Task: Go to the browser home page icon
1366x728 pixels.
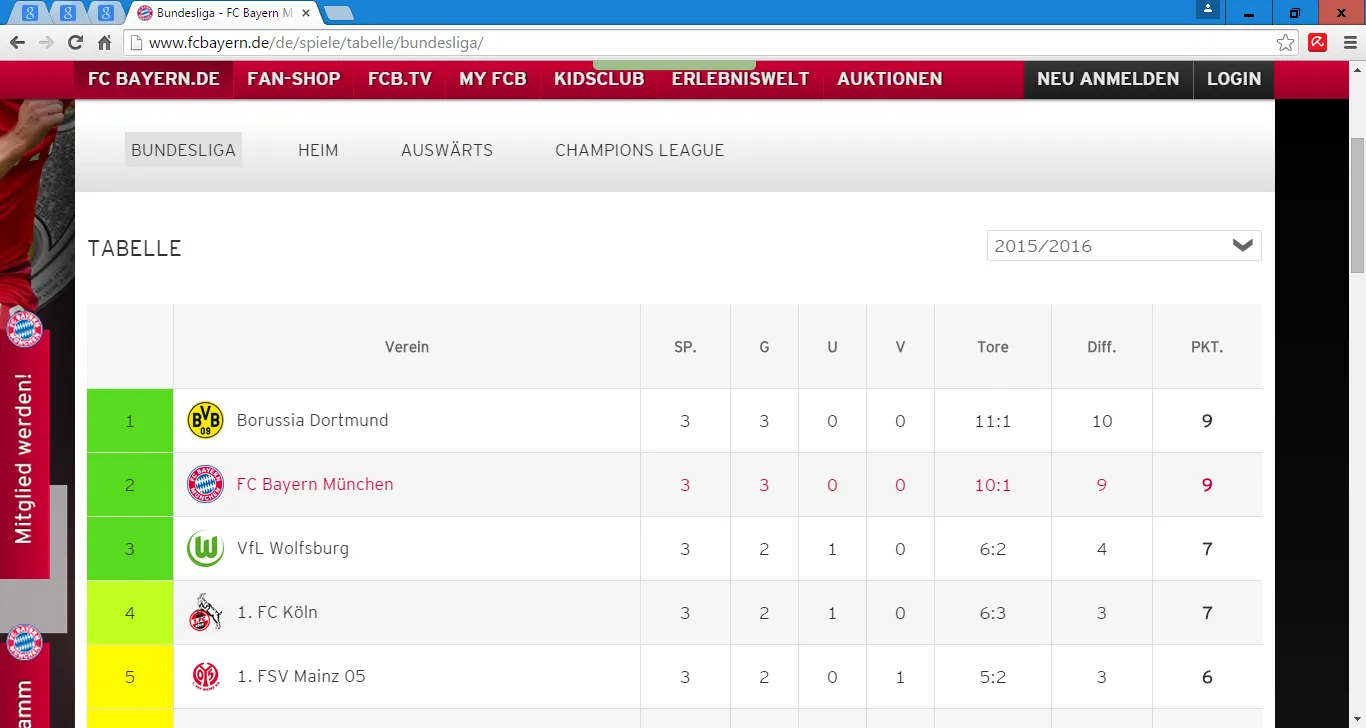Action: click(x=104, y=42)
